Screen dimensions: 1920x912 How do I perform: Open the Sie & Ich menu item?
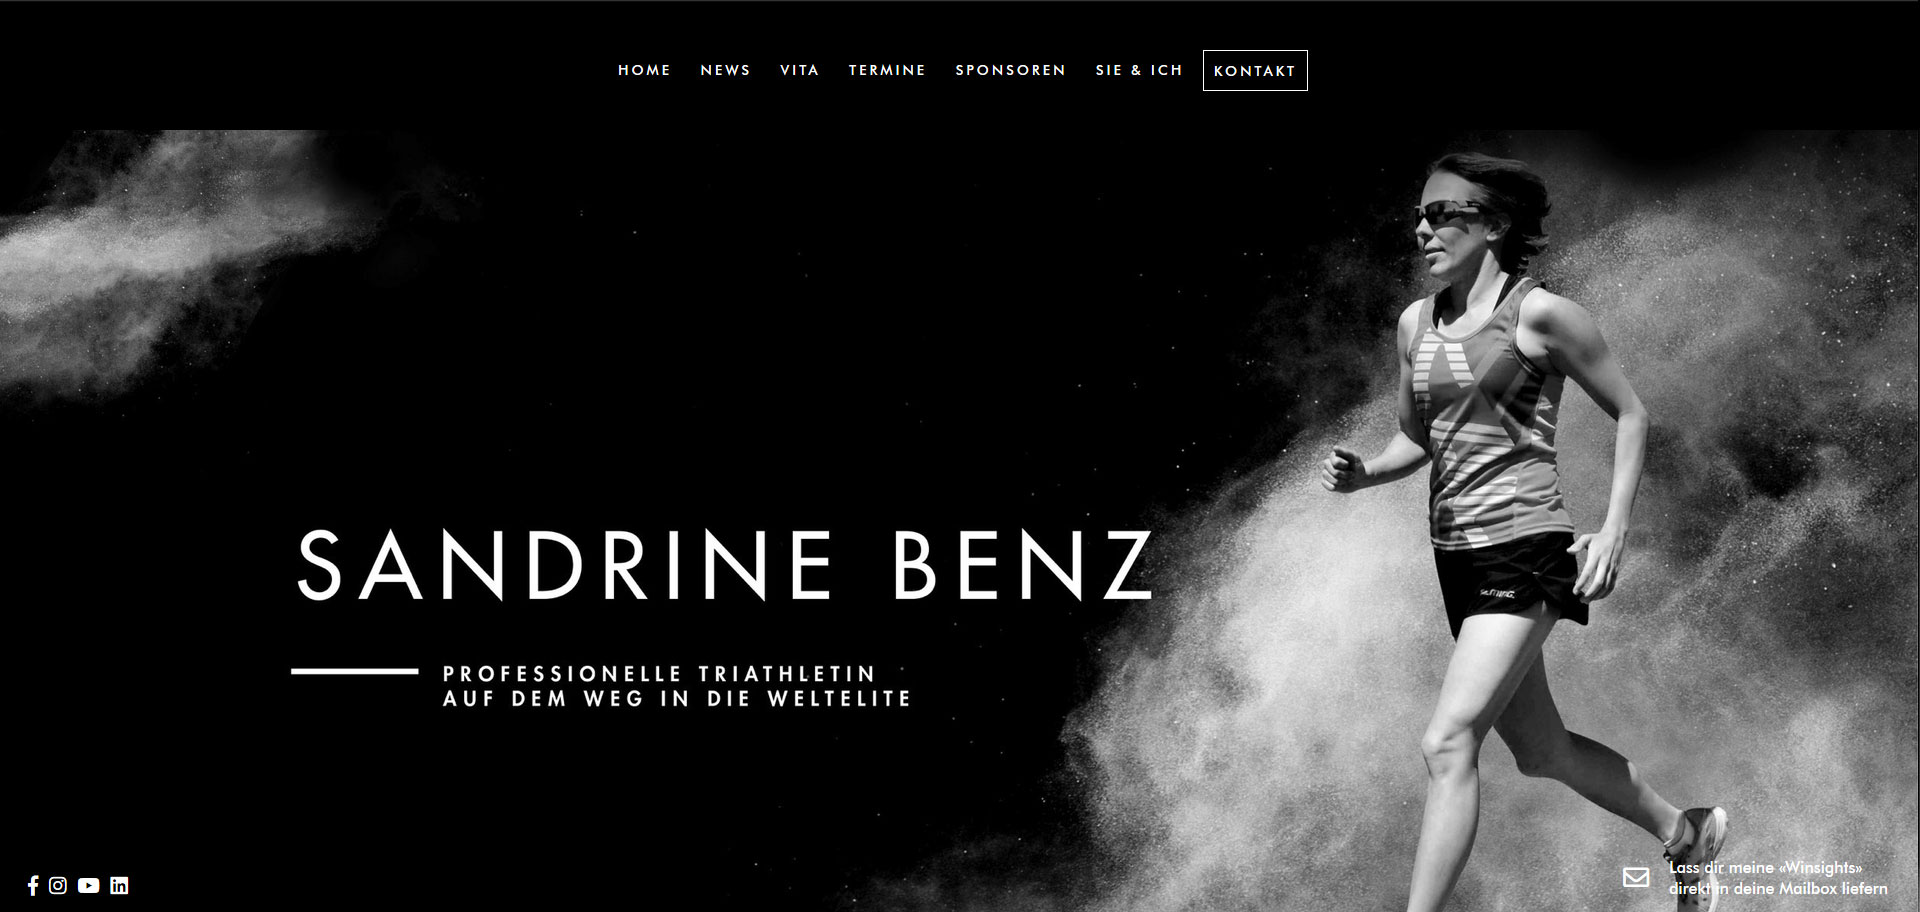(x=1139, y=70)
